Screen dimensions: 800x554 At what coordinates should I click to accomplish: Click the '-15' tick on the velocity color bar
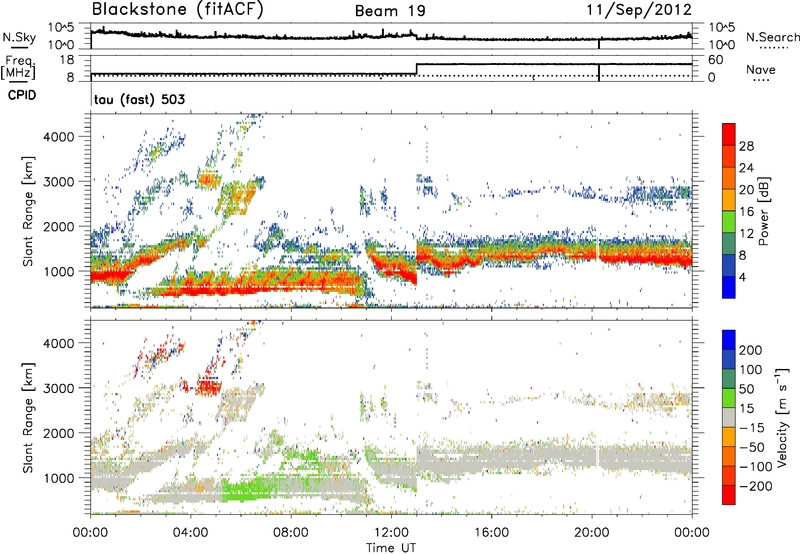[752, 428]
